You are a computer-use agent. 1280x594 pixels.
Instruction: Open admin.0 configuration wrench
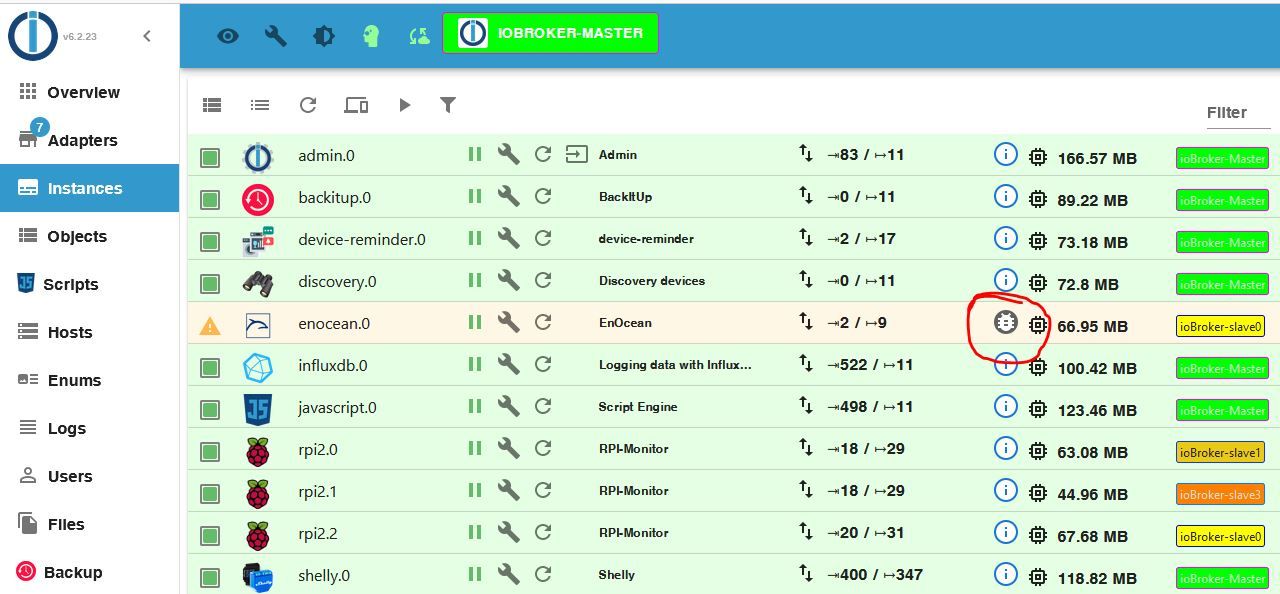coord(509,154)
